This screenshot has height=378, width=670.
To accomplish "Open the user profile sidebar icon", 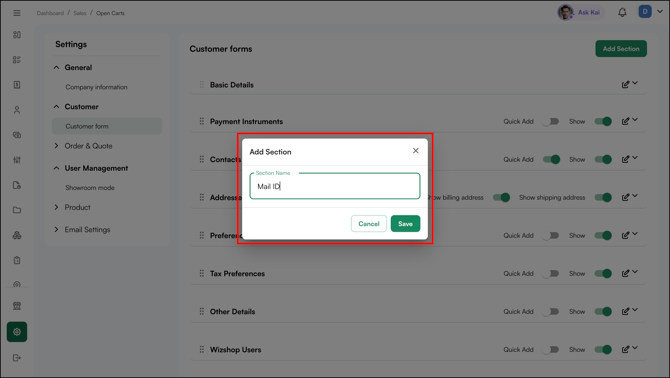I will 17,110.
